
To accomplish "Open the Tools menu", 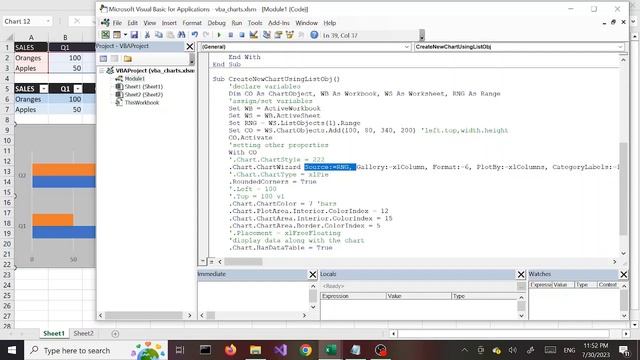I will (x=255, y=23).
